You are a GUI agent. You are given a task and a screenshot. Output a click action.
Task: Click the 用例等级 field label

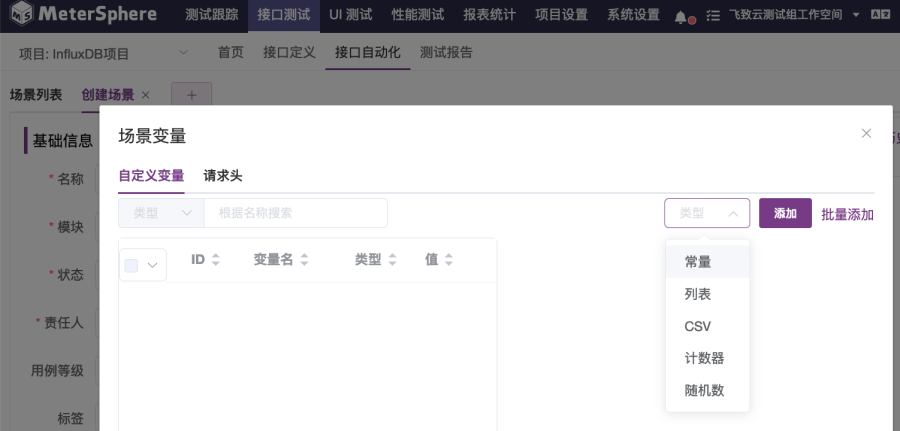coord(57,371)
